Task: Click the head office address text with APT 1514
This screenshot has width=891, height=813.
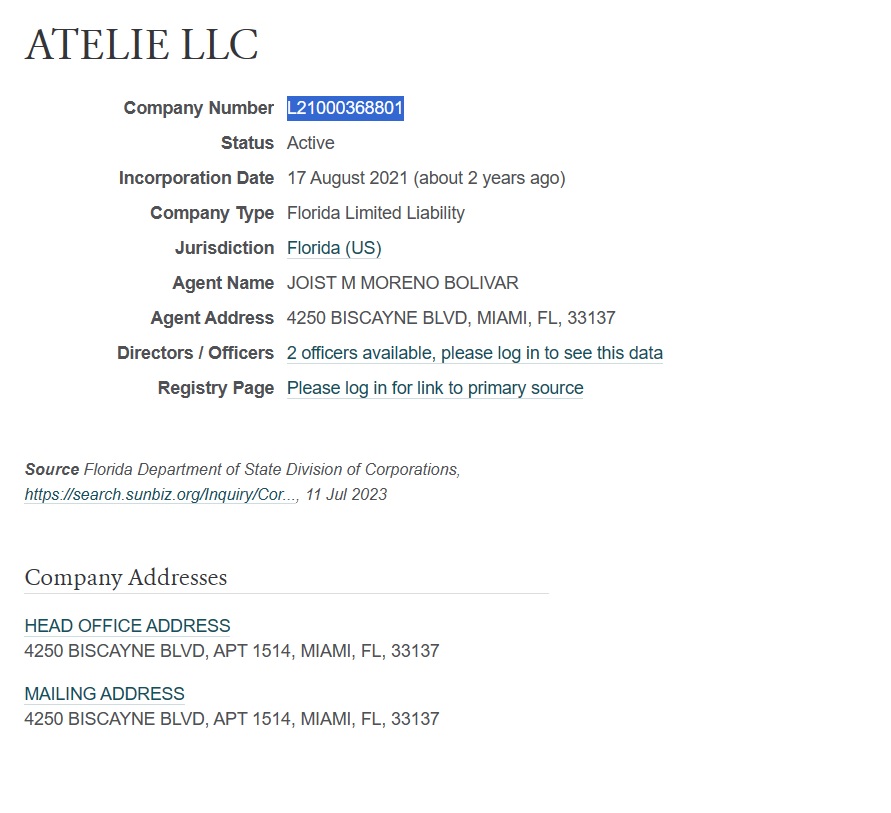Action: 232,651
